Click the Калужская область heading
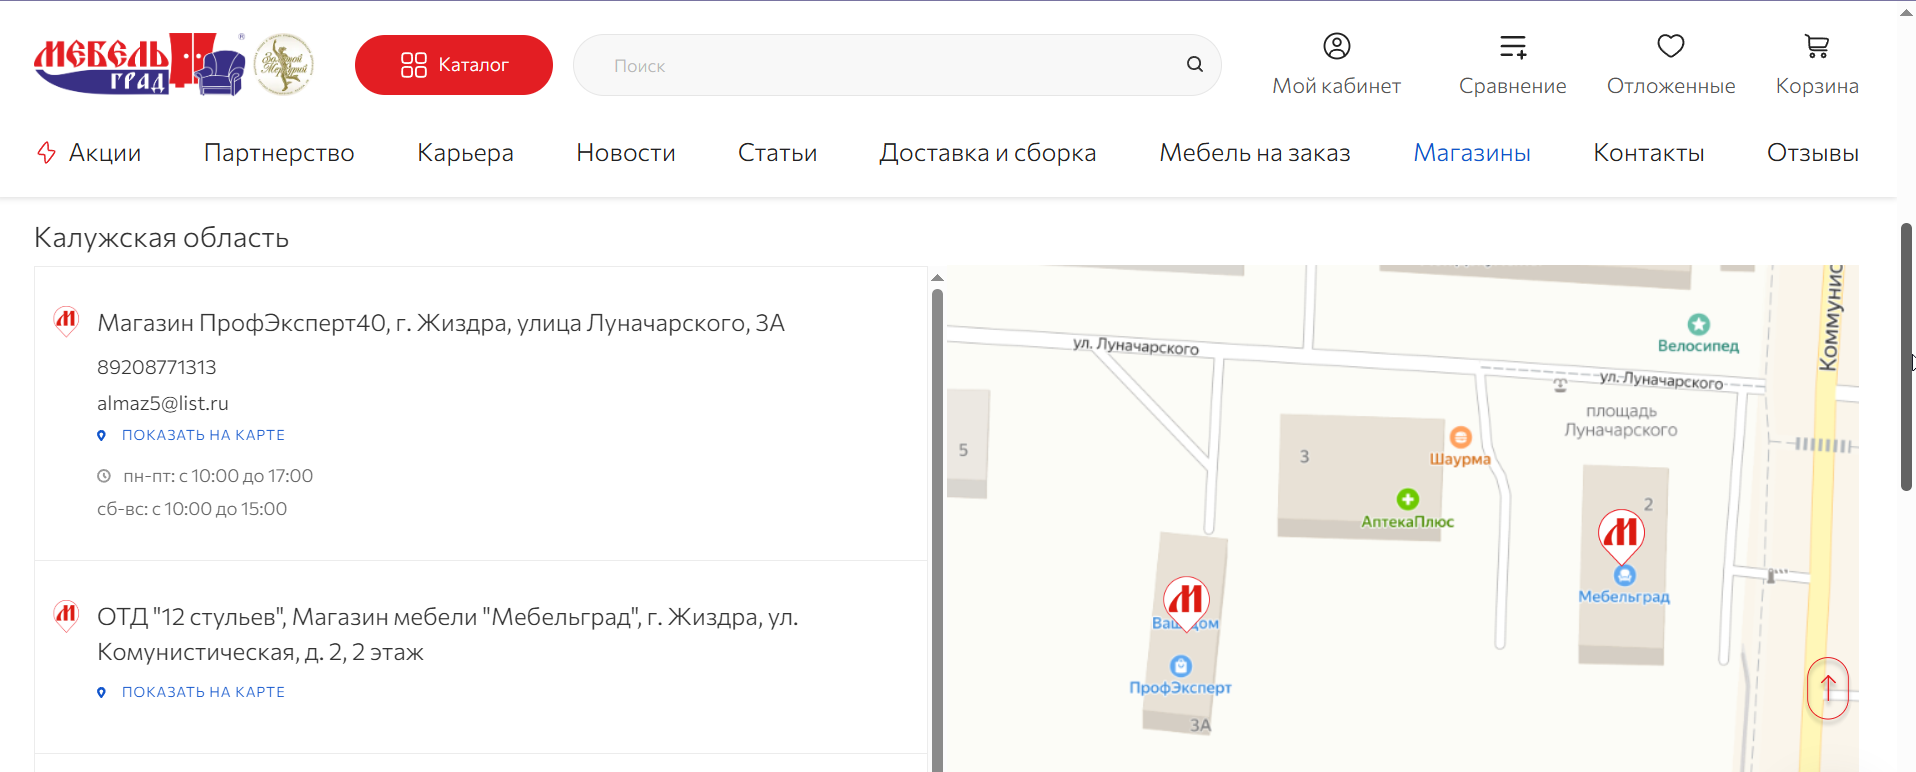This screenshot has width=1916, height=772. coord(161,238)
